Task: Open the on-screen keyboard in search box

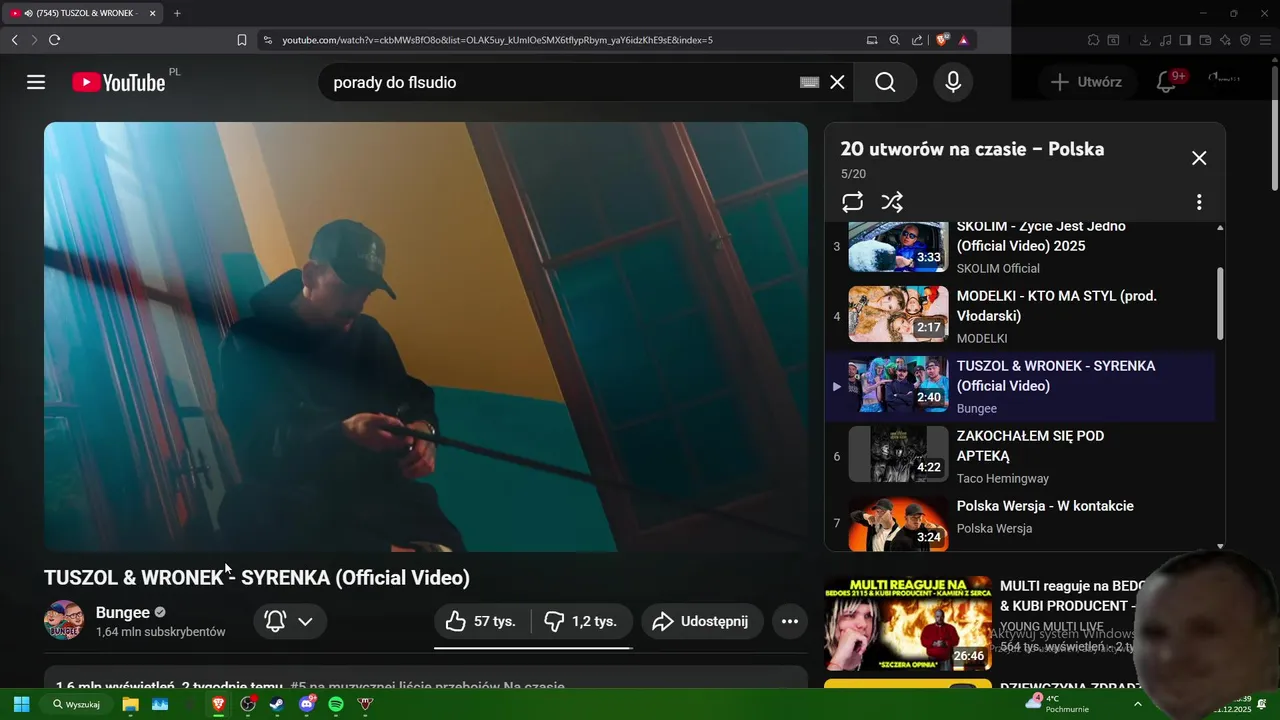Action: (x=810, y=82)
